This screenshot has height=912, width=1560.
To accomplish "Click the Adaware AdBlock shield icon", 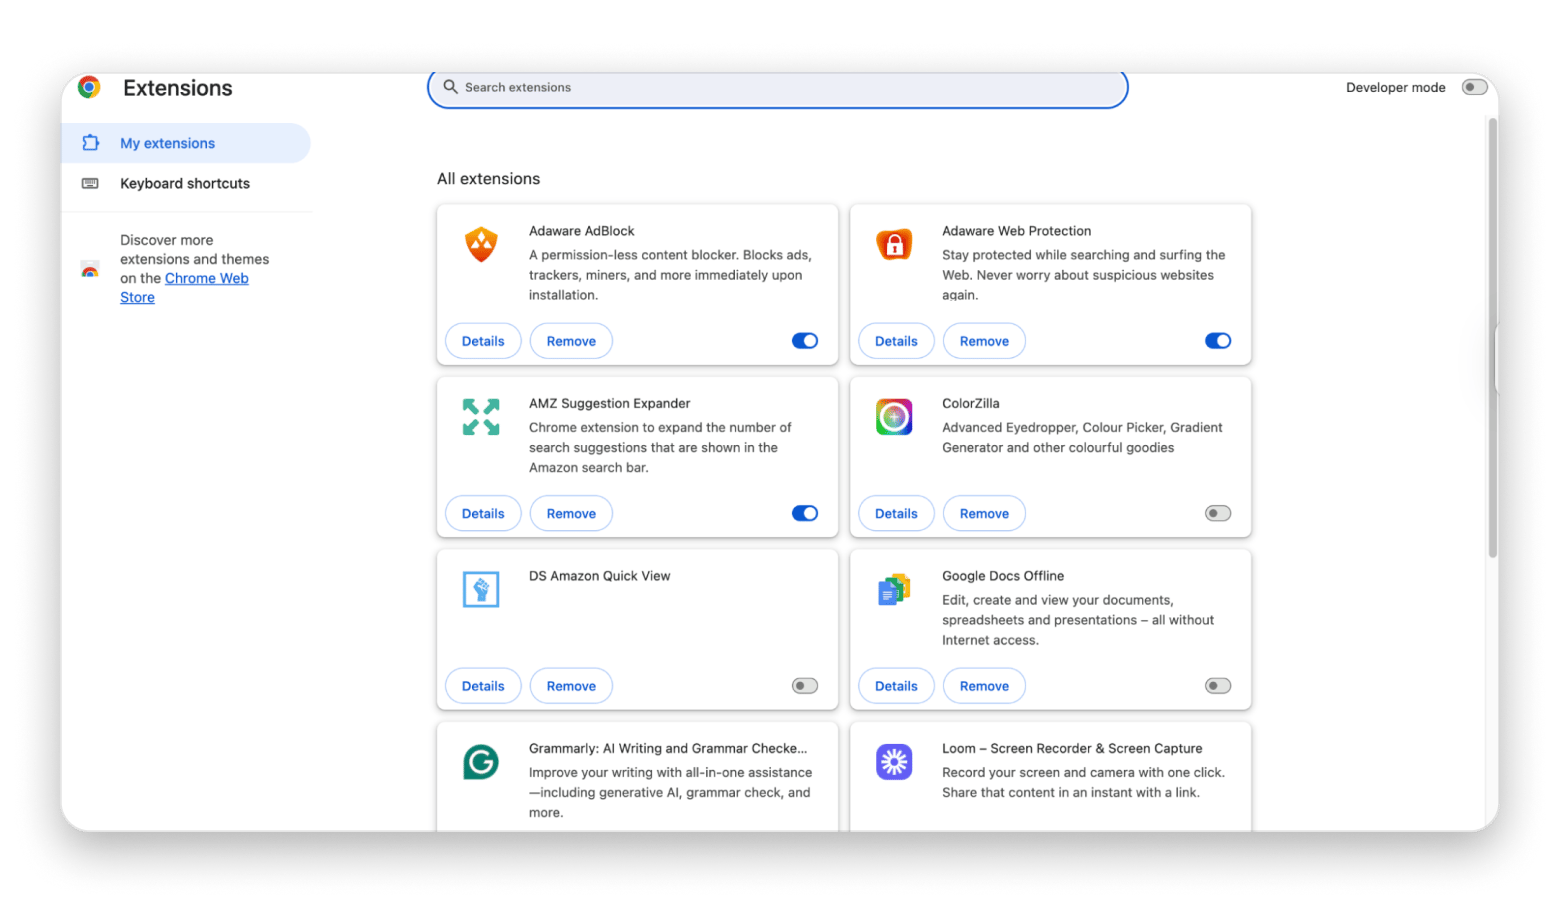I will [481, 244].
